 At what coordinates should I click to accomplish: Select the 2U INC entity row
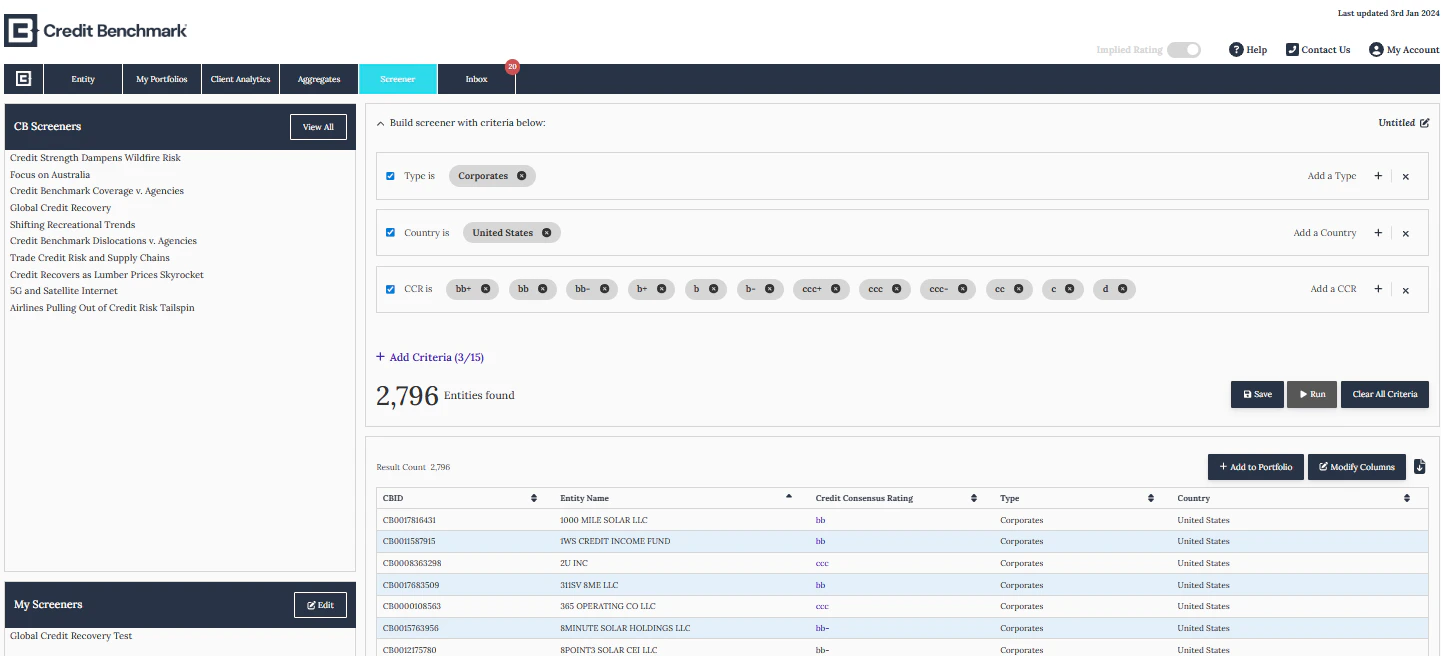tap(902, 563)
